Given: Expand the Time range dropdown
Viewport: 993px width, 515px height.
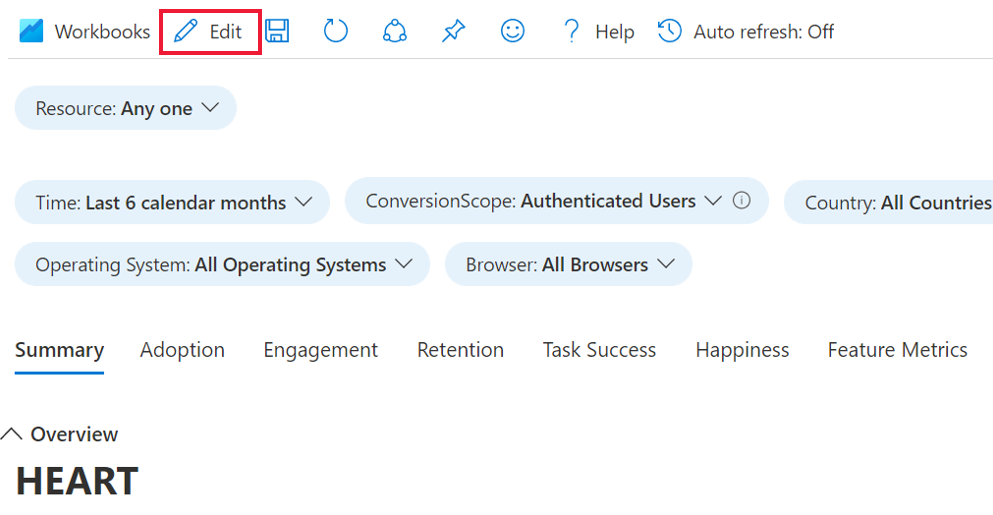Looking at the screenshot, I should pyautogui.click(x=172, y=202).
